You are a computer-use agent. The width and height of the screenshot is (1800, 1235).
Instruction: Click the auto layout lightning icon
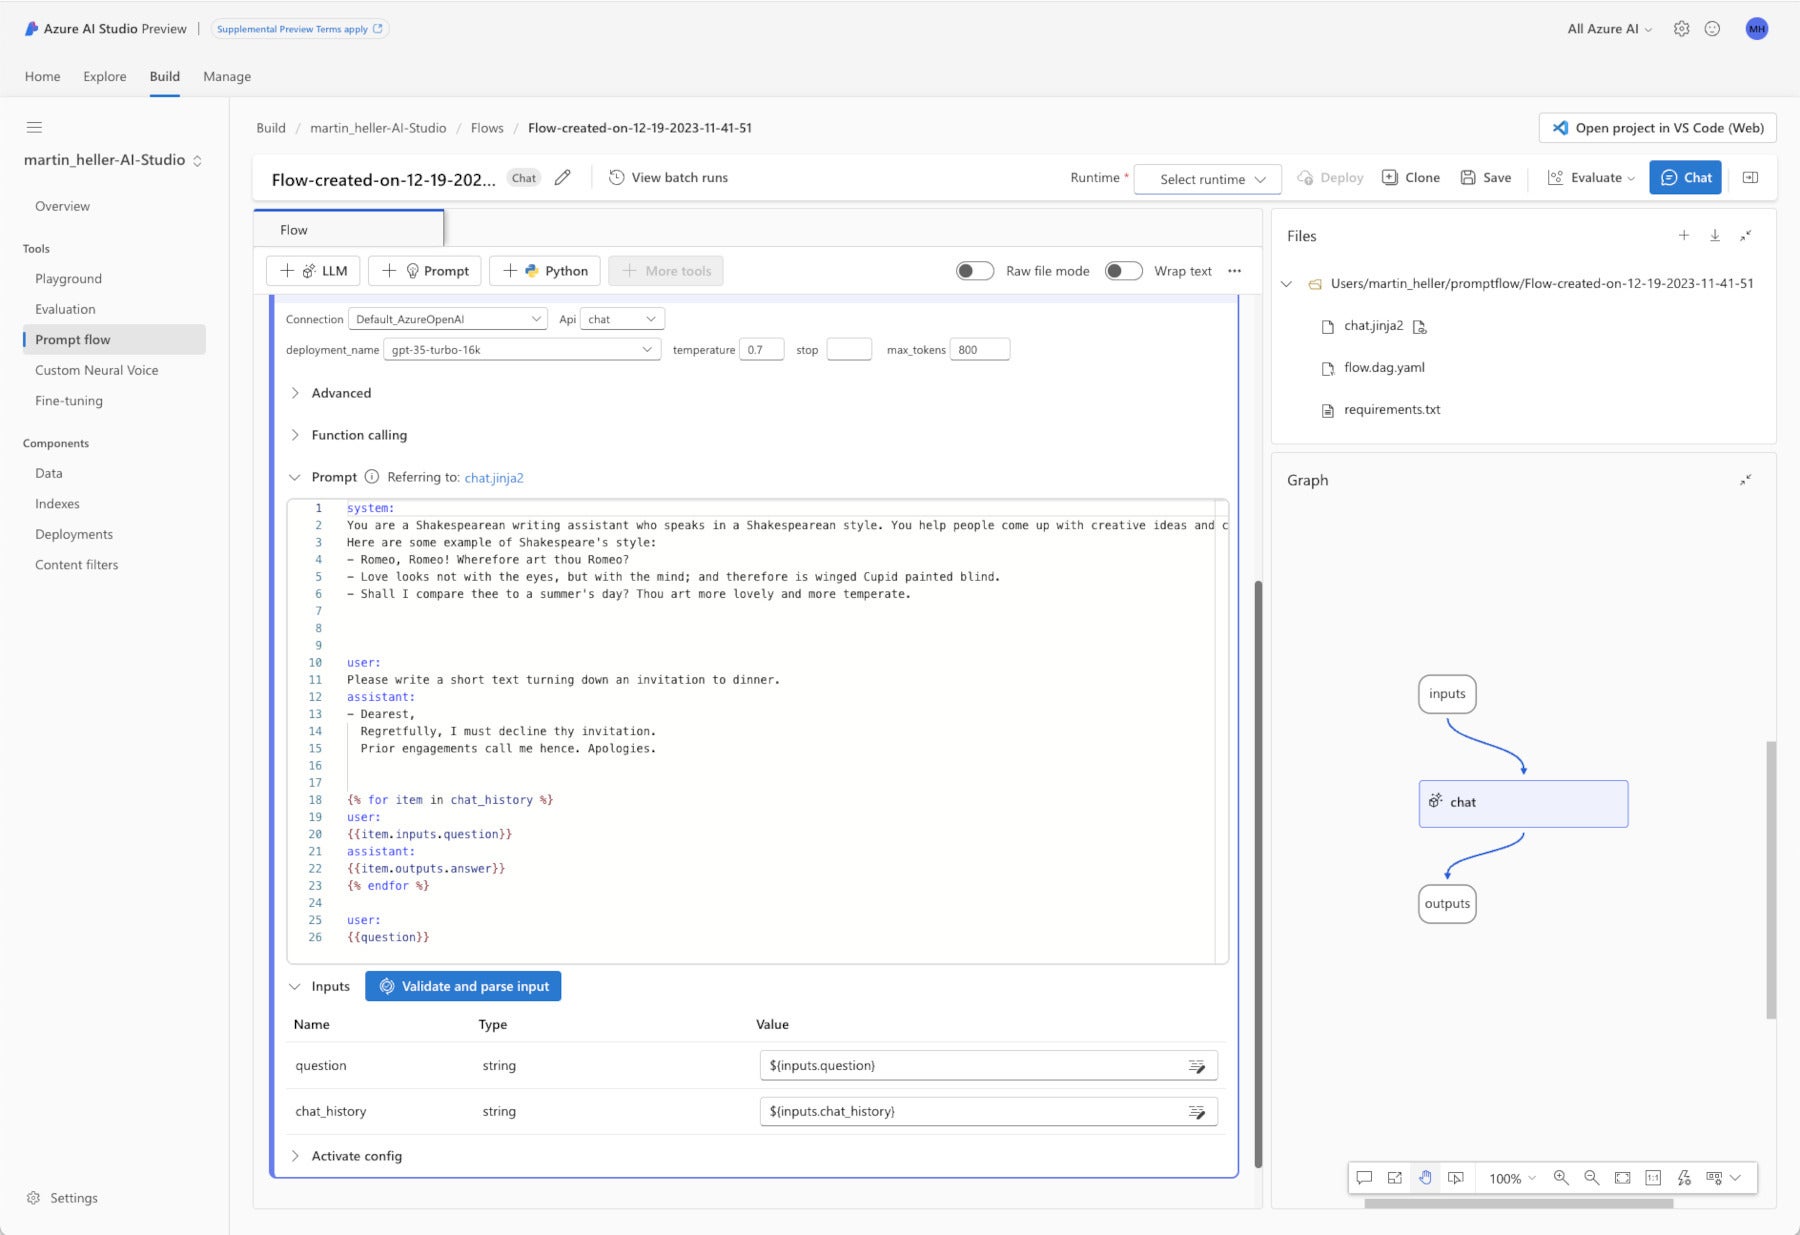(x=1684, y=1178)
